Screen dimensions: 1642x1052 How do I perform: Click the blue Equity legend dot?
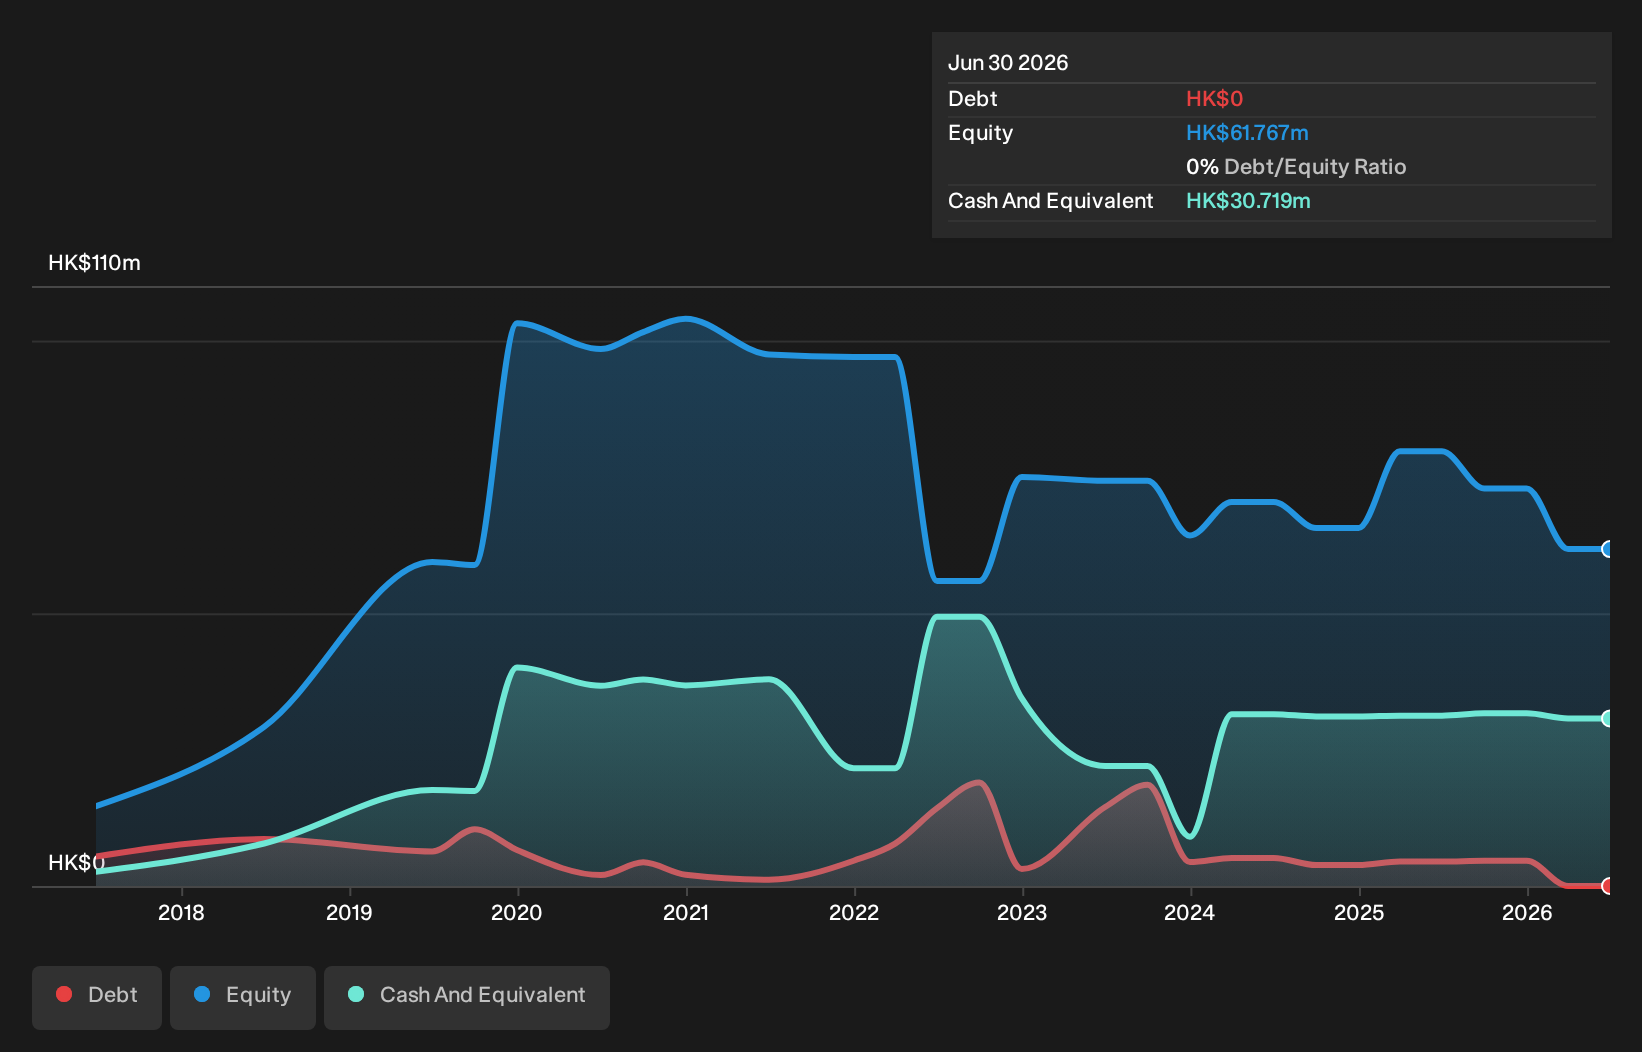pyautogui.click(x=202, y=994)
